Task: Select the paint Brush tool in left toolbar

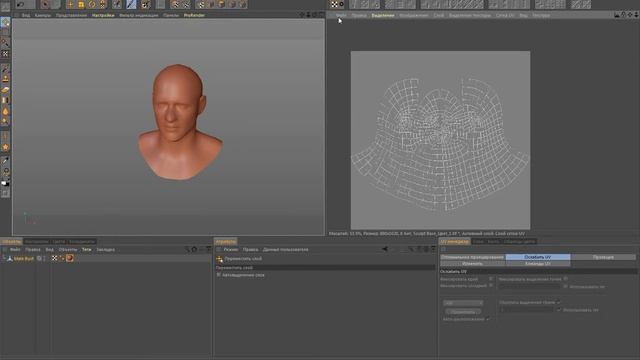Action: point(5,69)
